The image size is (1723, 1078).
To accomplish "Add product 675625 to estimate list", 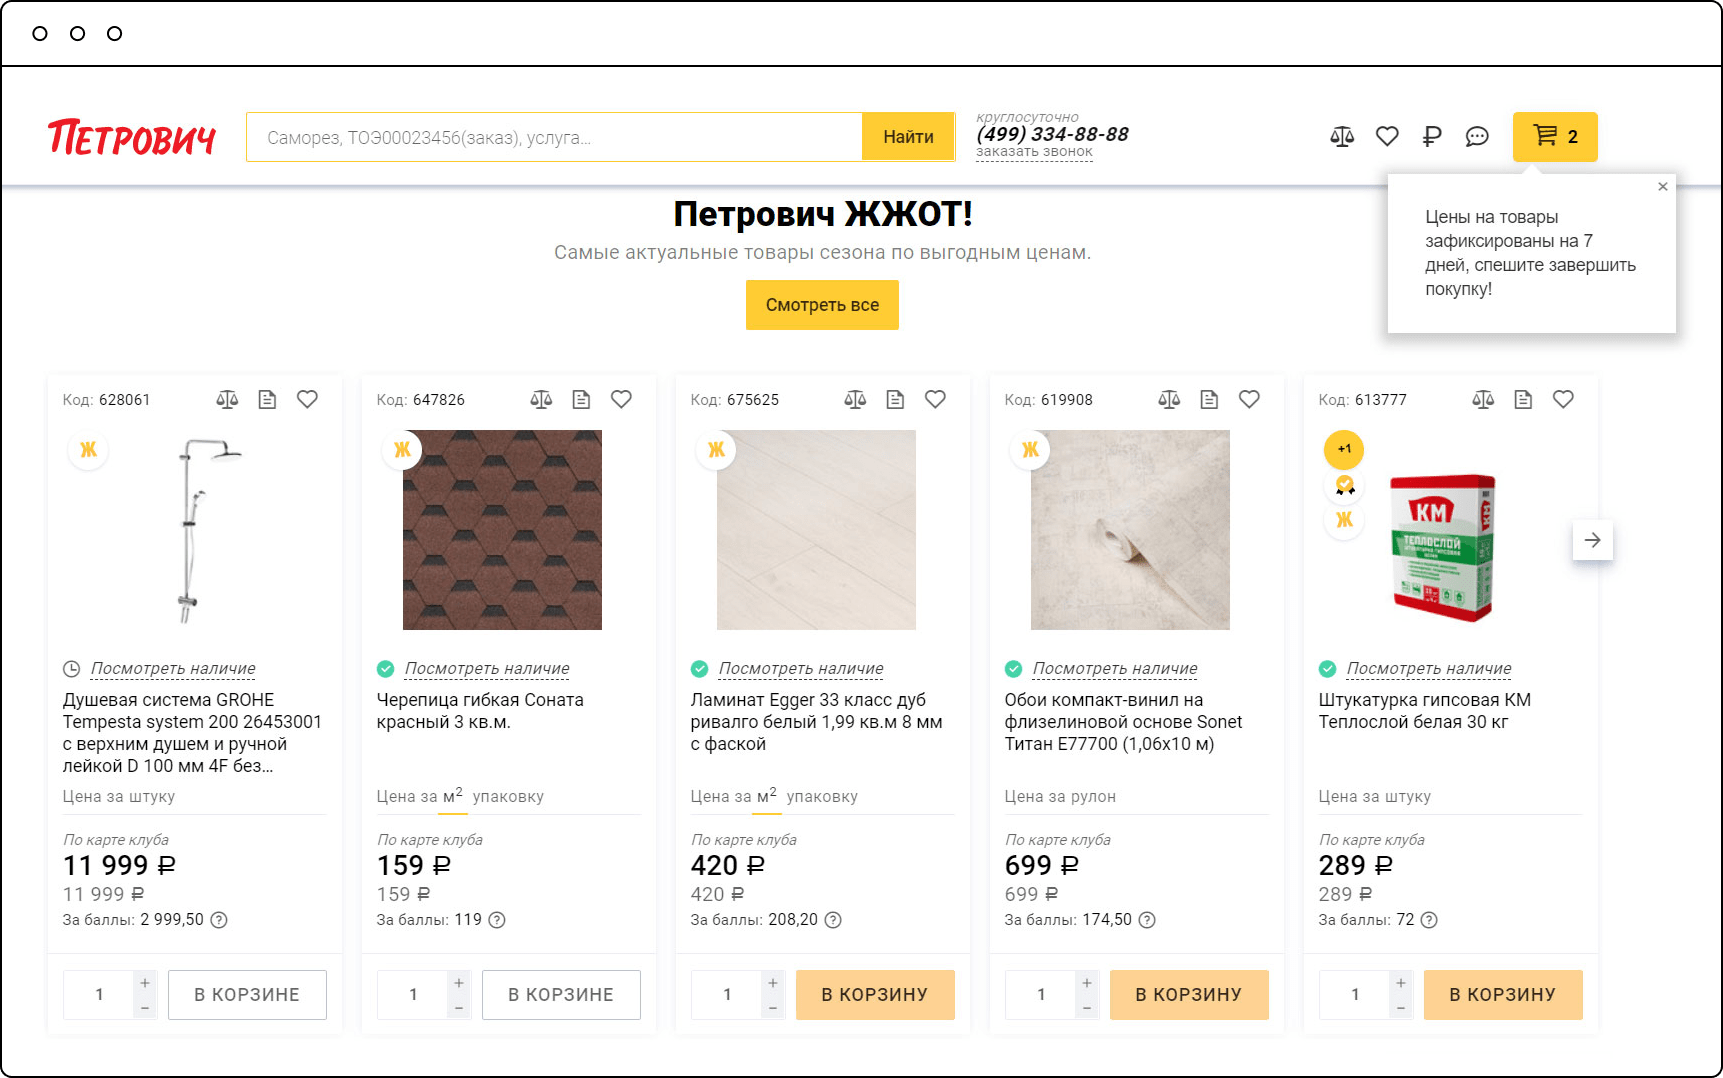I will (x=895, y=400).
